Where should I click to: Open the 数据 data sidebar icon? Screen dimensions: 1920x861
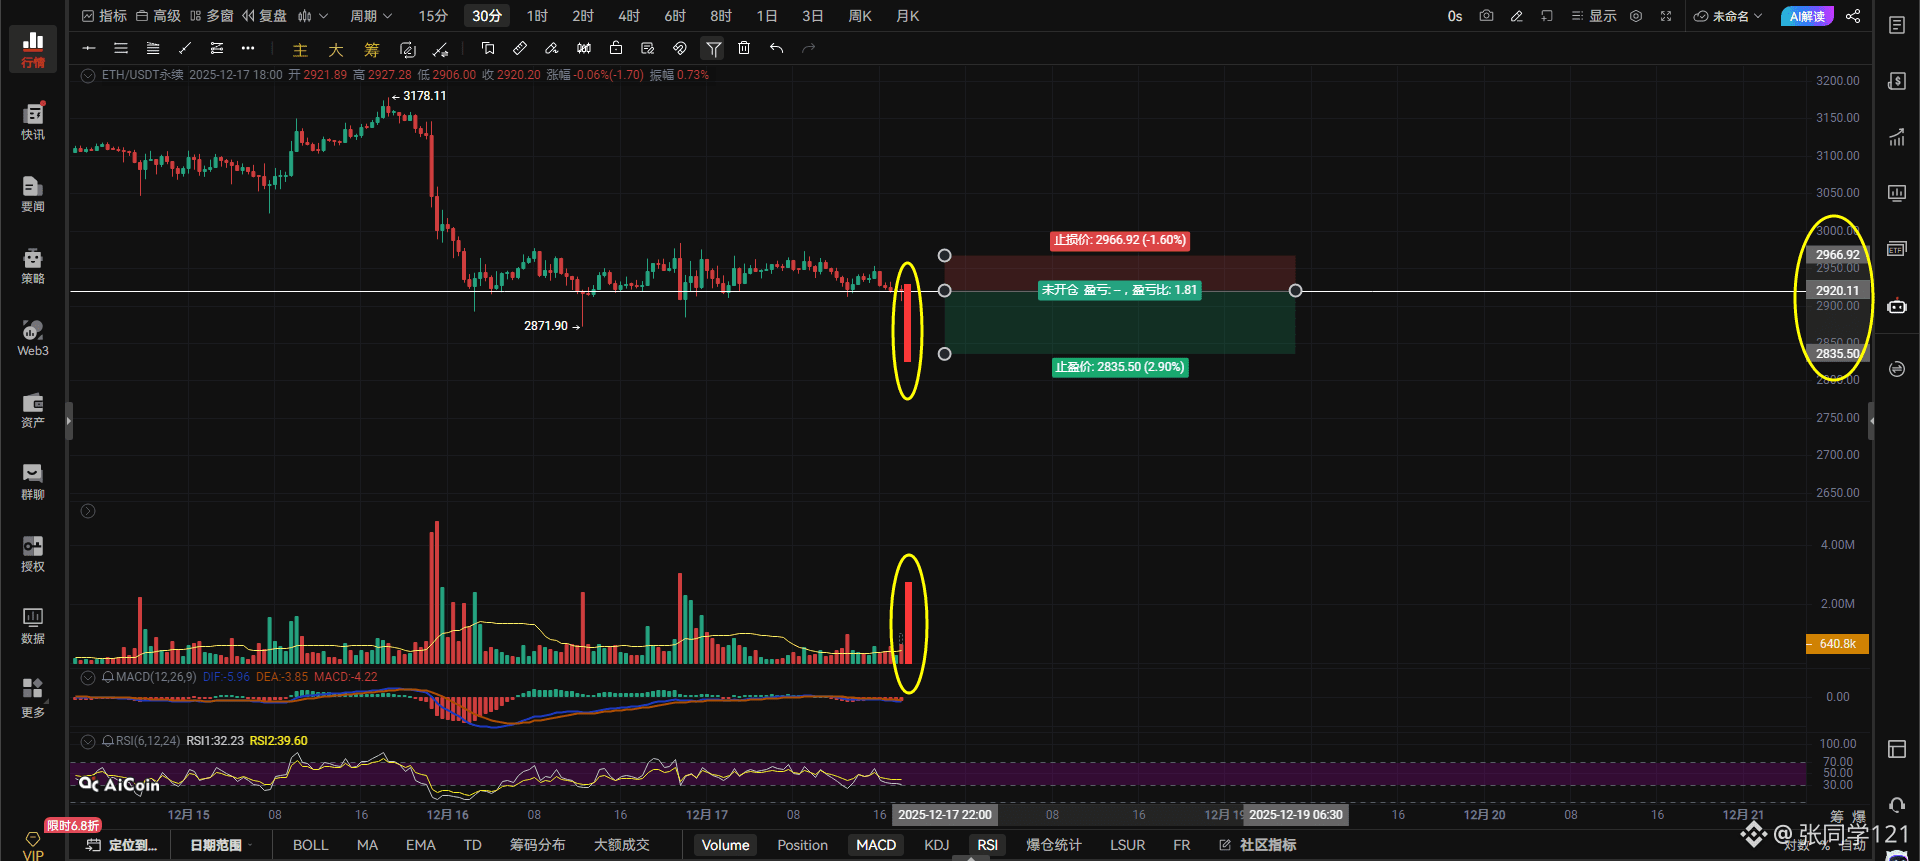pos(33,625)
